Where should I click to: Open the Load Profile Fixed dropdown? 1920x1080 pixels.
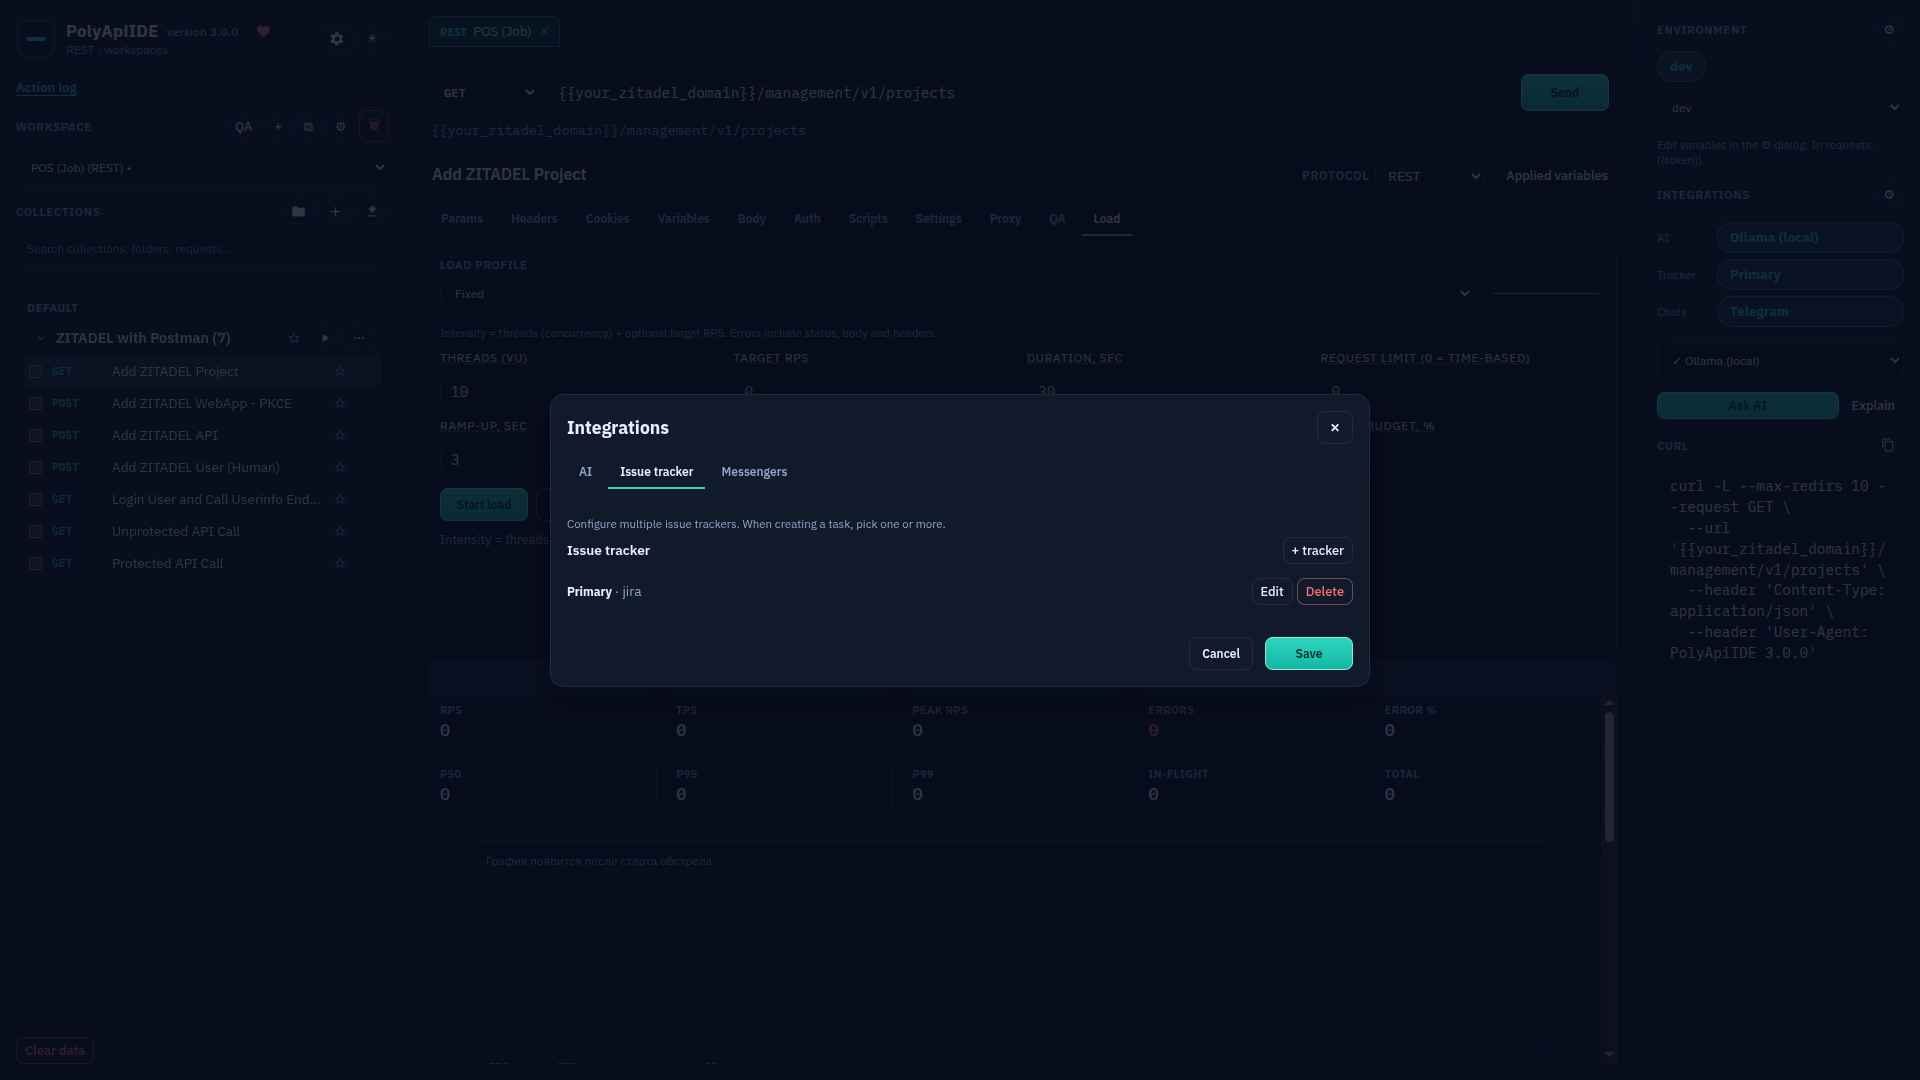point(957,294)
